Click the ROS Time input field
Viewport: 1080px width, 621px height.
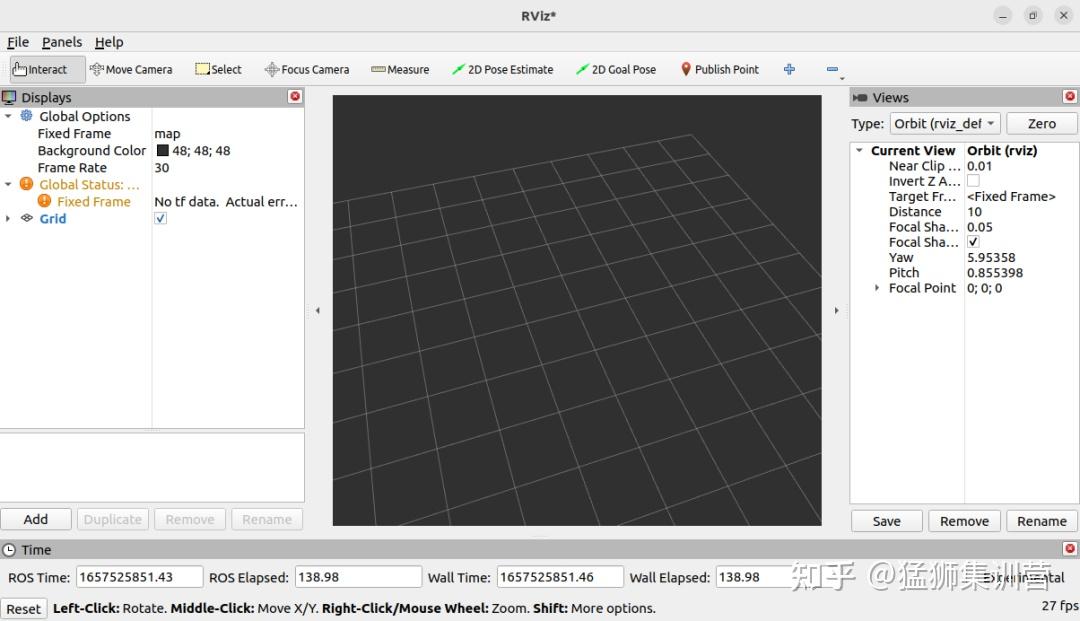[x=139, y=577]
